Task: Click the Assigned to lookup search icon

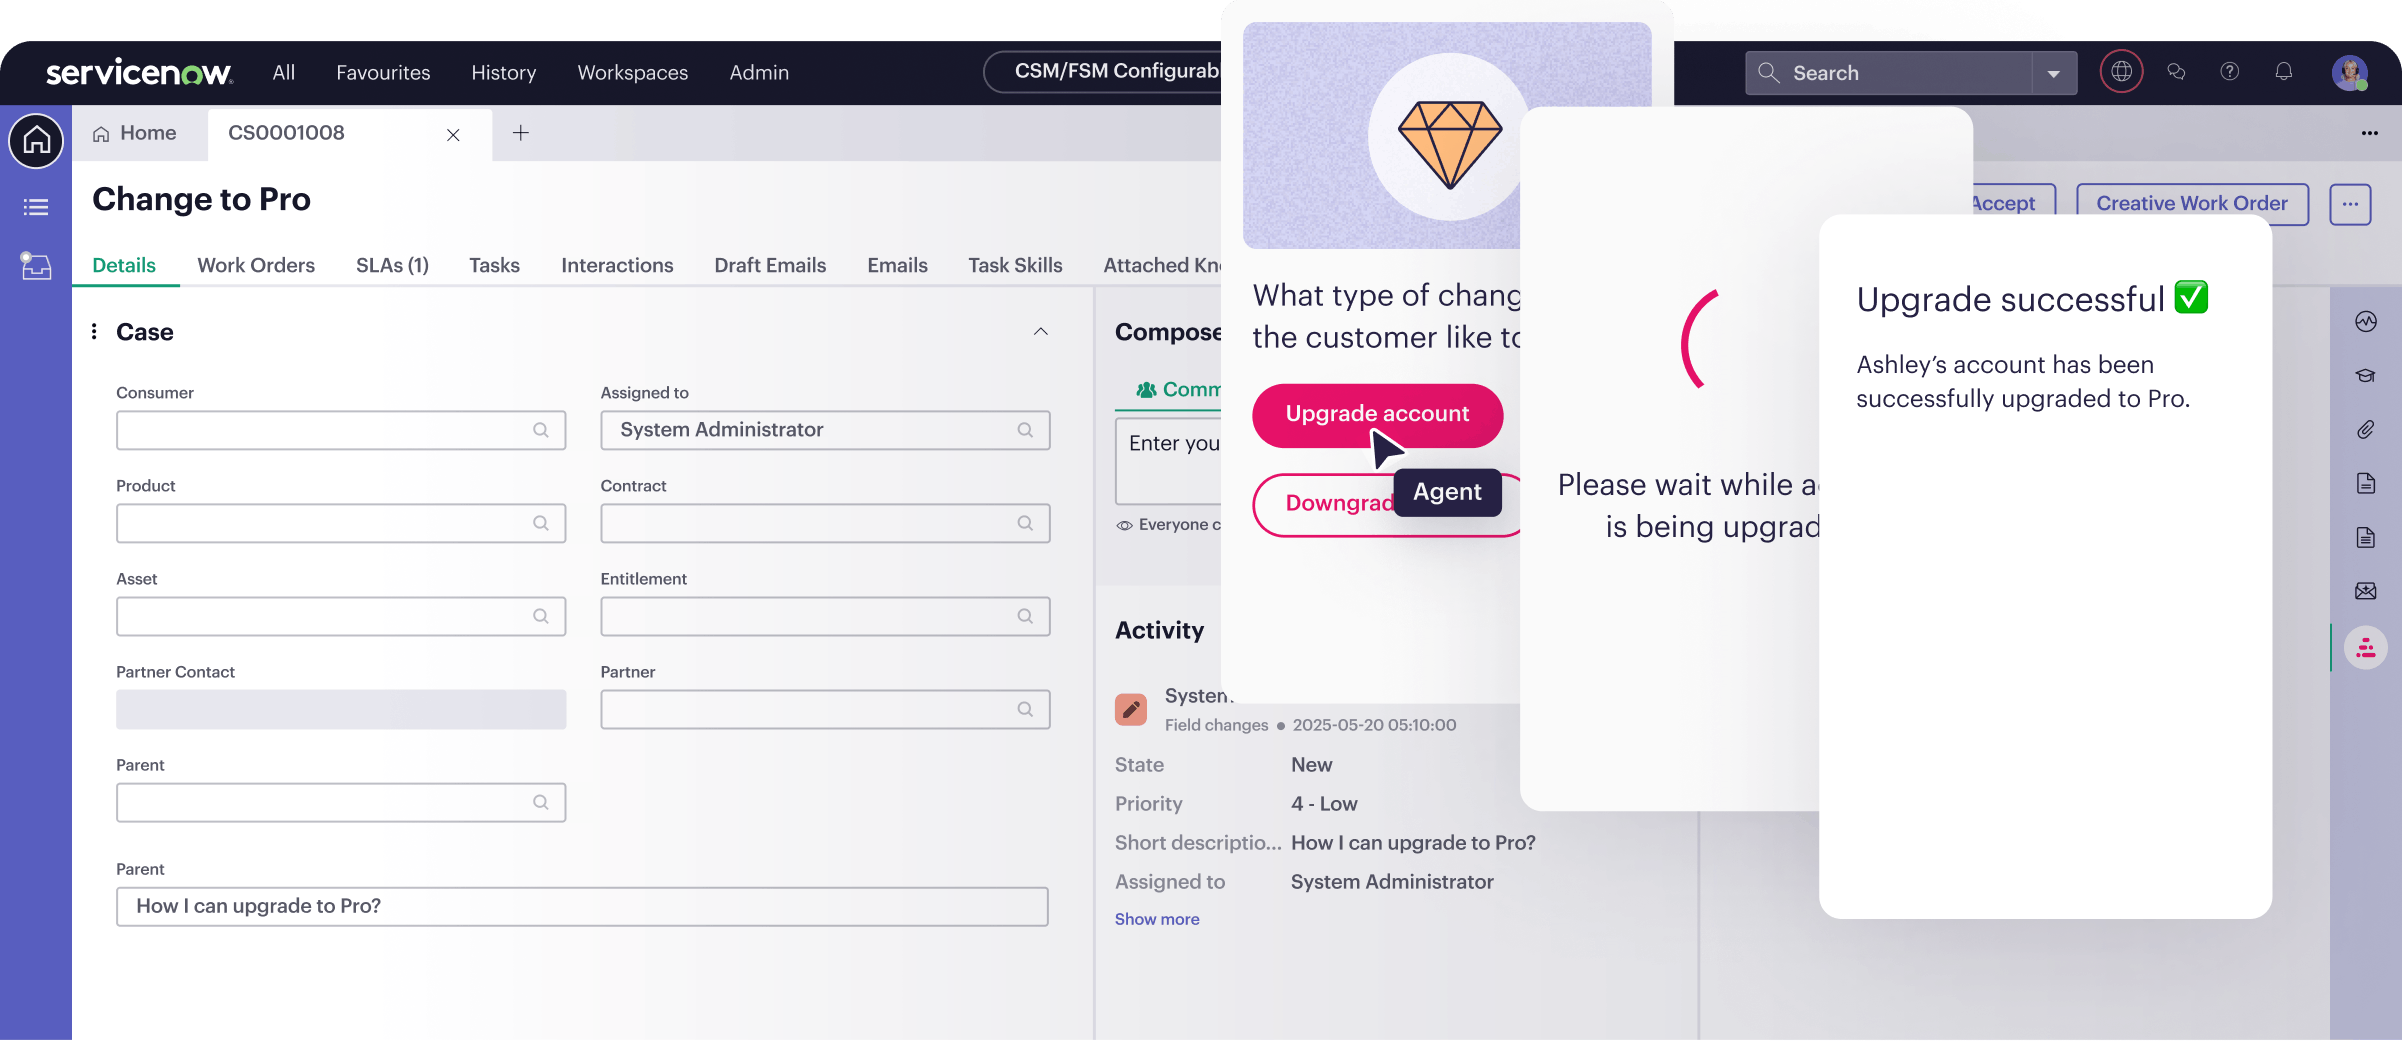Action: tap(1025, 430)
